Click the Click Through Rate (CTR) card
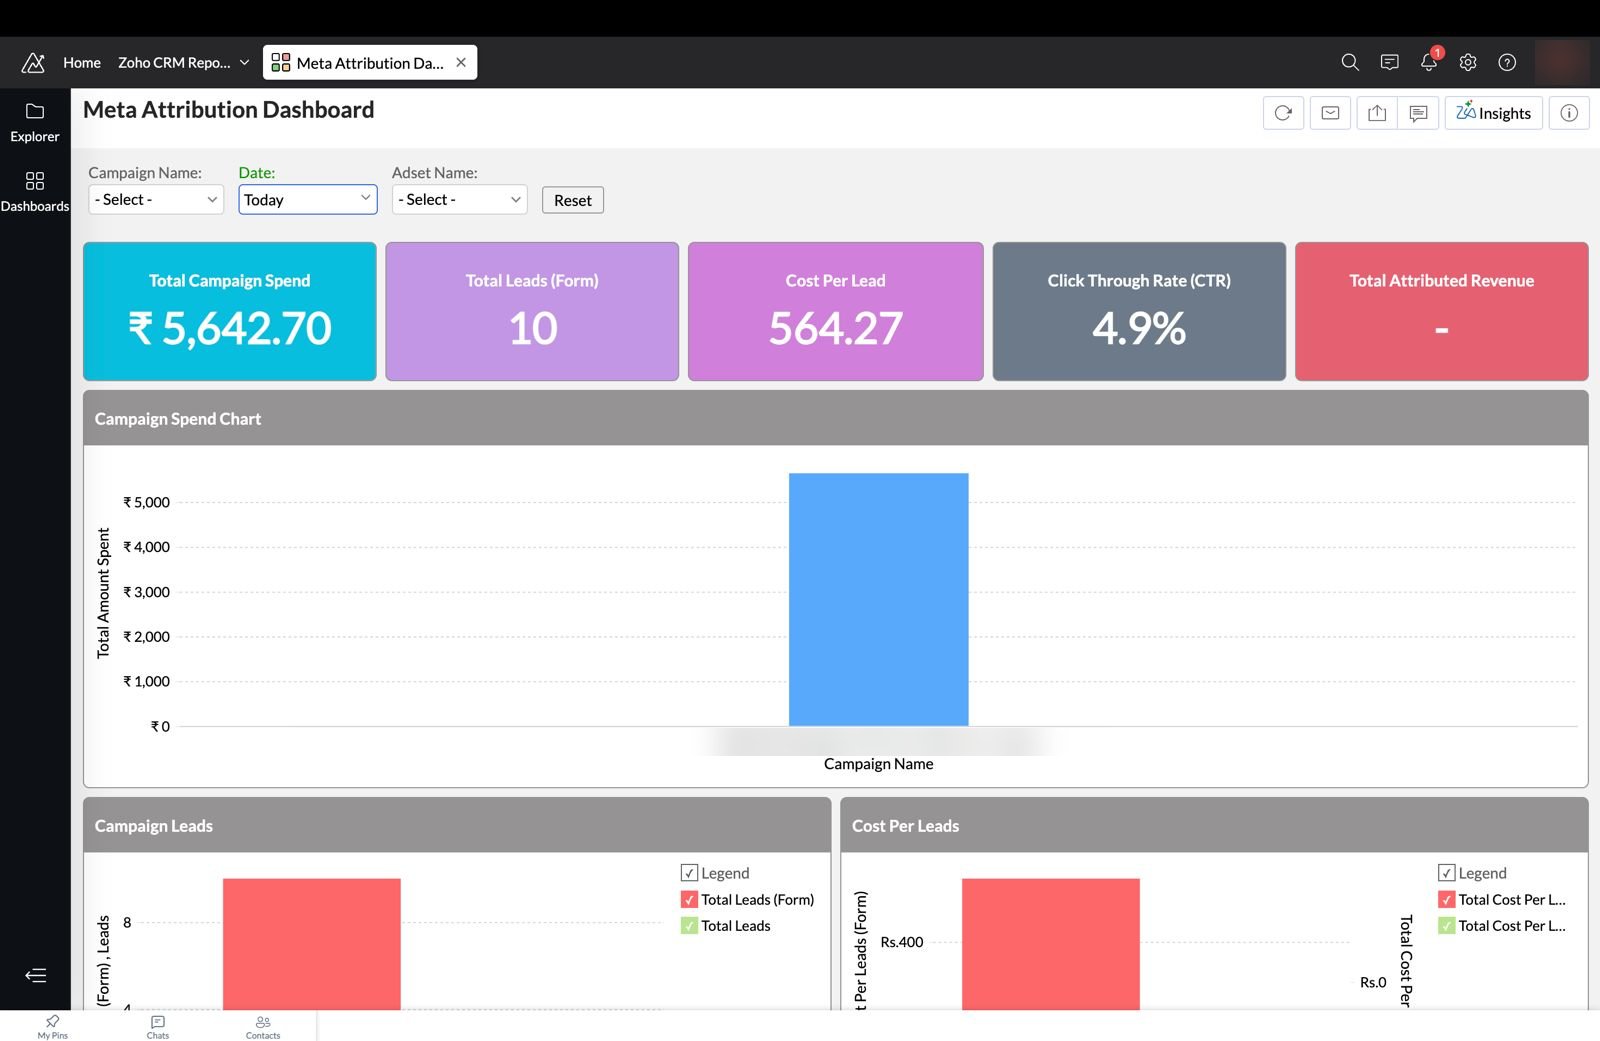Image resolution: width=1600 pixels, height=1041 pixels. (1139, 311)
